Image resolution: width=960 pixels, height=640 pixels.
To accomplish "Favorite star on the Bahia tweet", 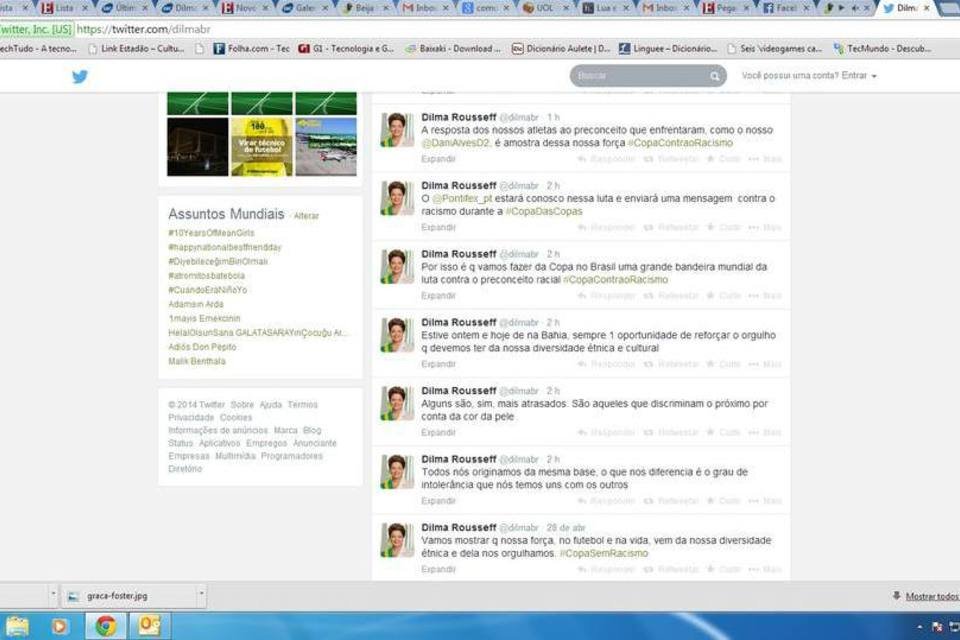I will (711, 364).
